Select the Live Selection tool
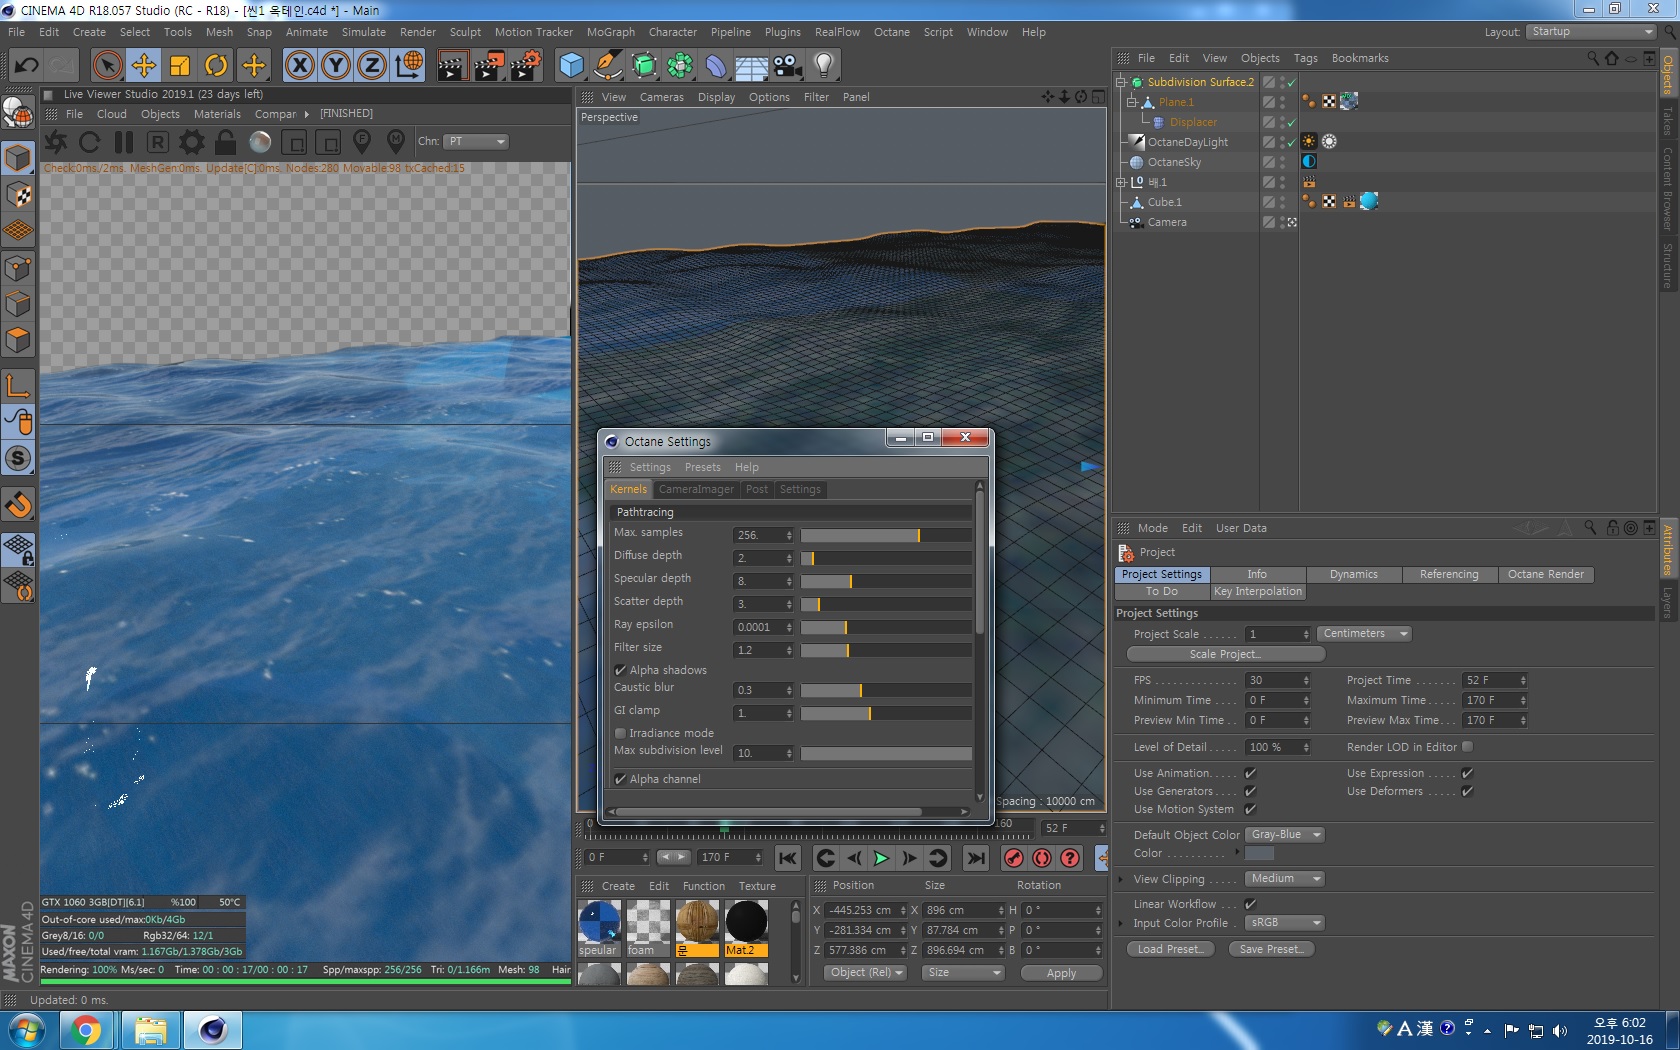 [x=107, y=66]
